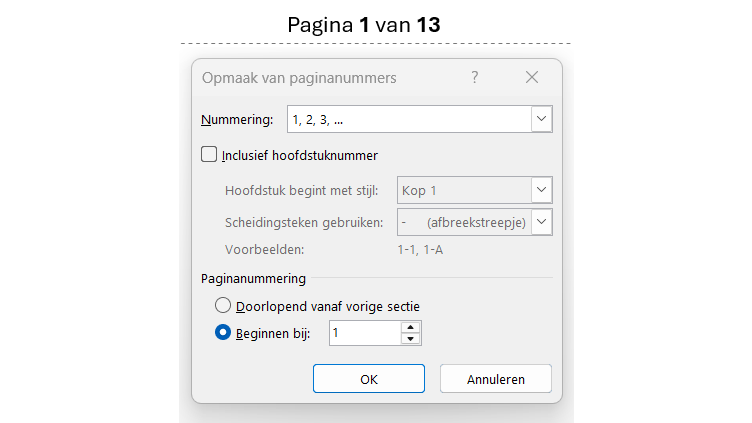Screen dimensions: 752x423
Task: Click the Pagina 1 van 13 footer text
Action: click(364, 24)
